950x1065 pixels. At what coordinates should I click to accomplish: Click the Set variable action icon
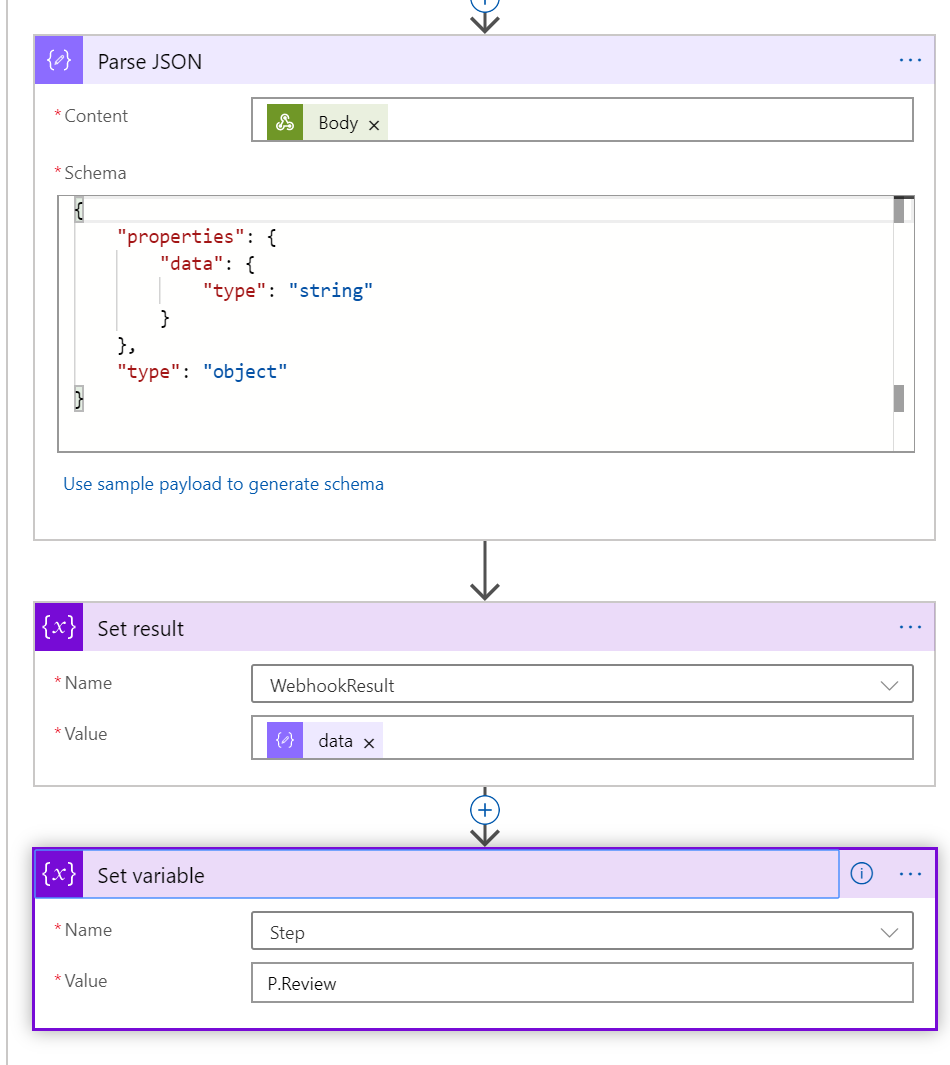[58, 874]
